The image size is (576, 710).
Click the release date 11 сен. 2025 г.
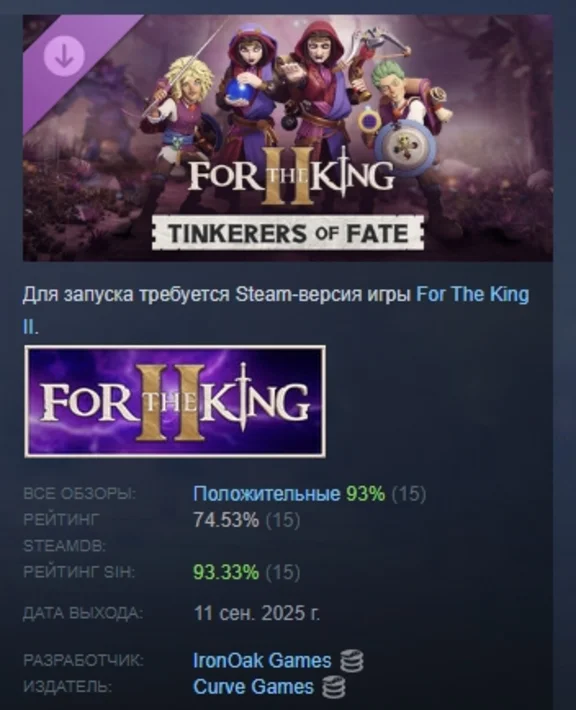[257, 613]
